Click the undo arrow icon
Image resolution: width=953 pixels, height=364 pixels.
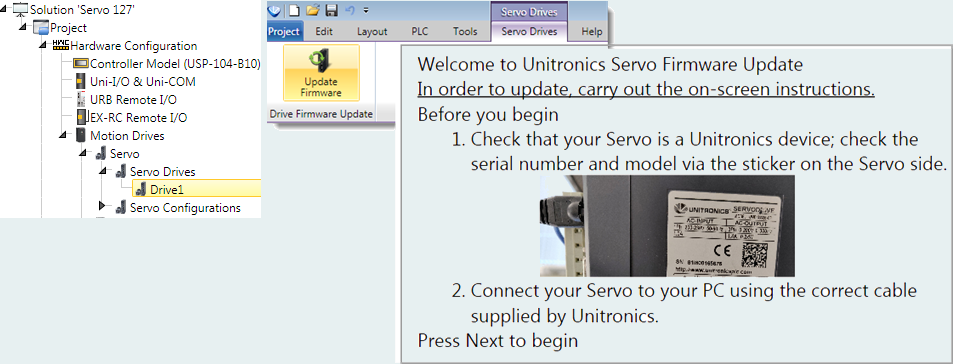click(349, 10)
